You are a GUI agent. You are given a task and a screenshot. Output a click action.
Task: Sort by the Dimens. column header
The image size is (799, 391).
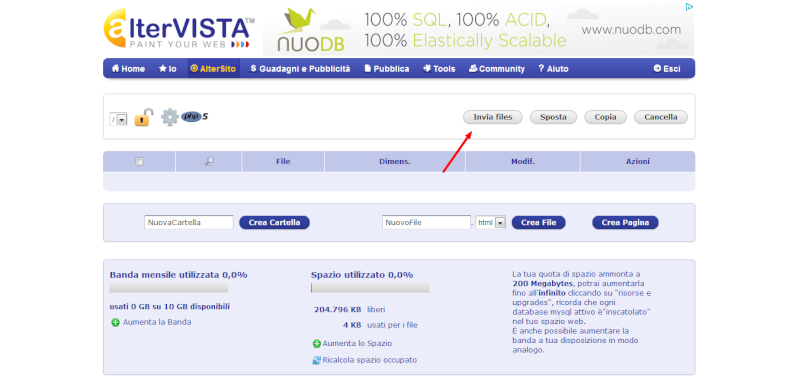[395, 162]
